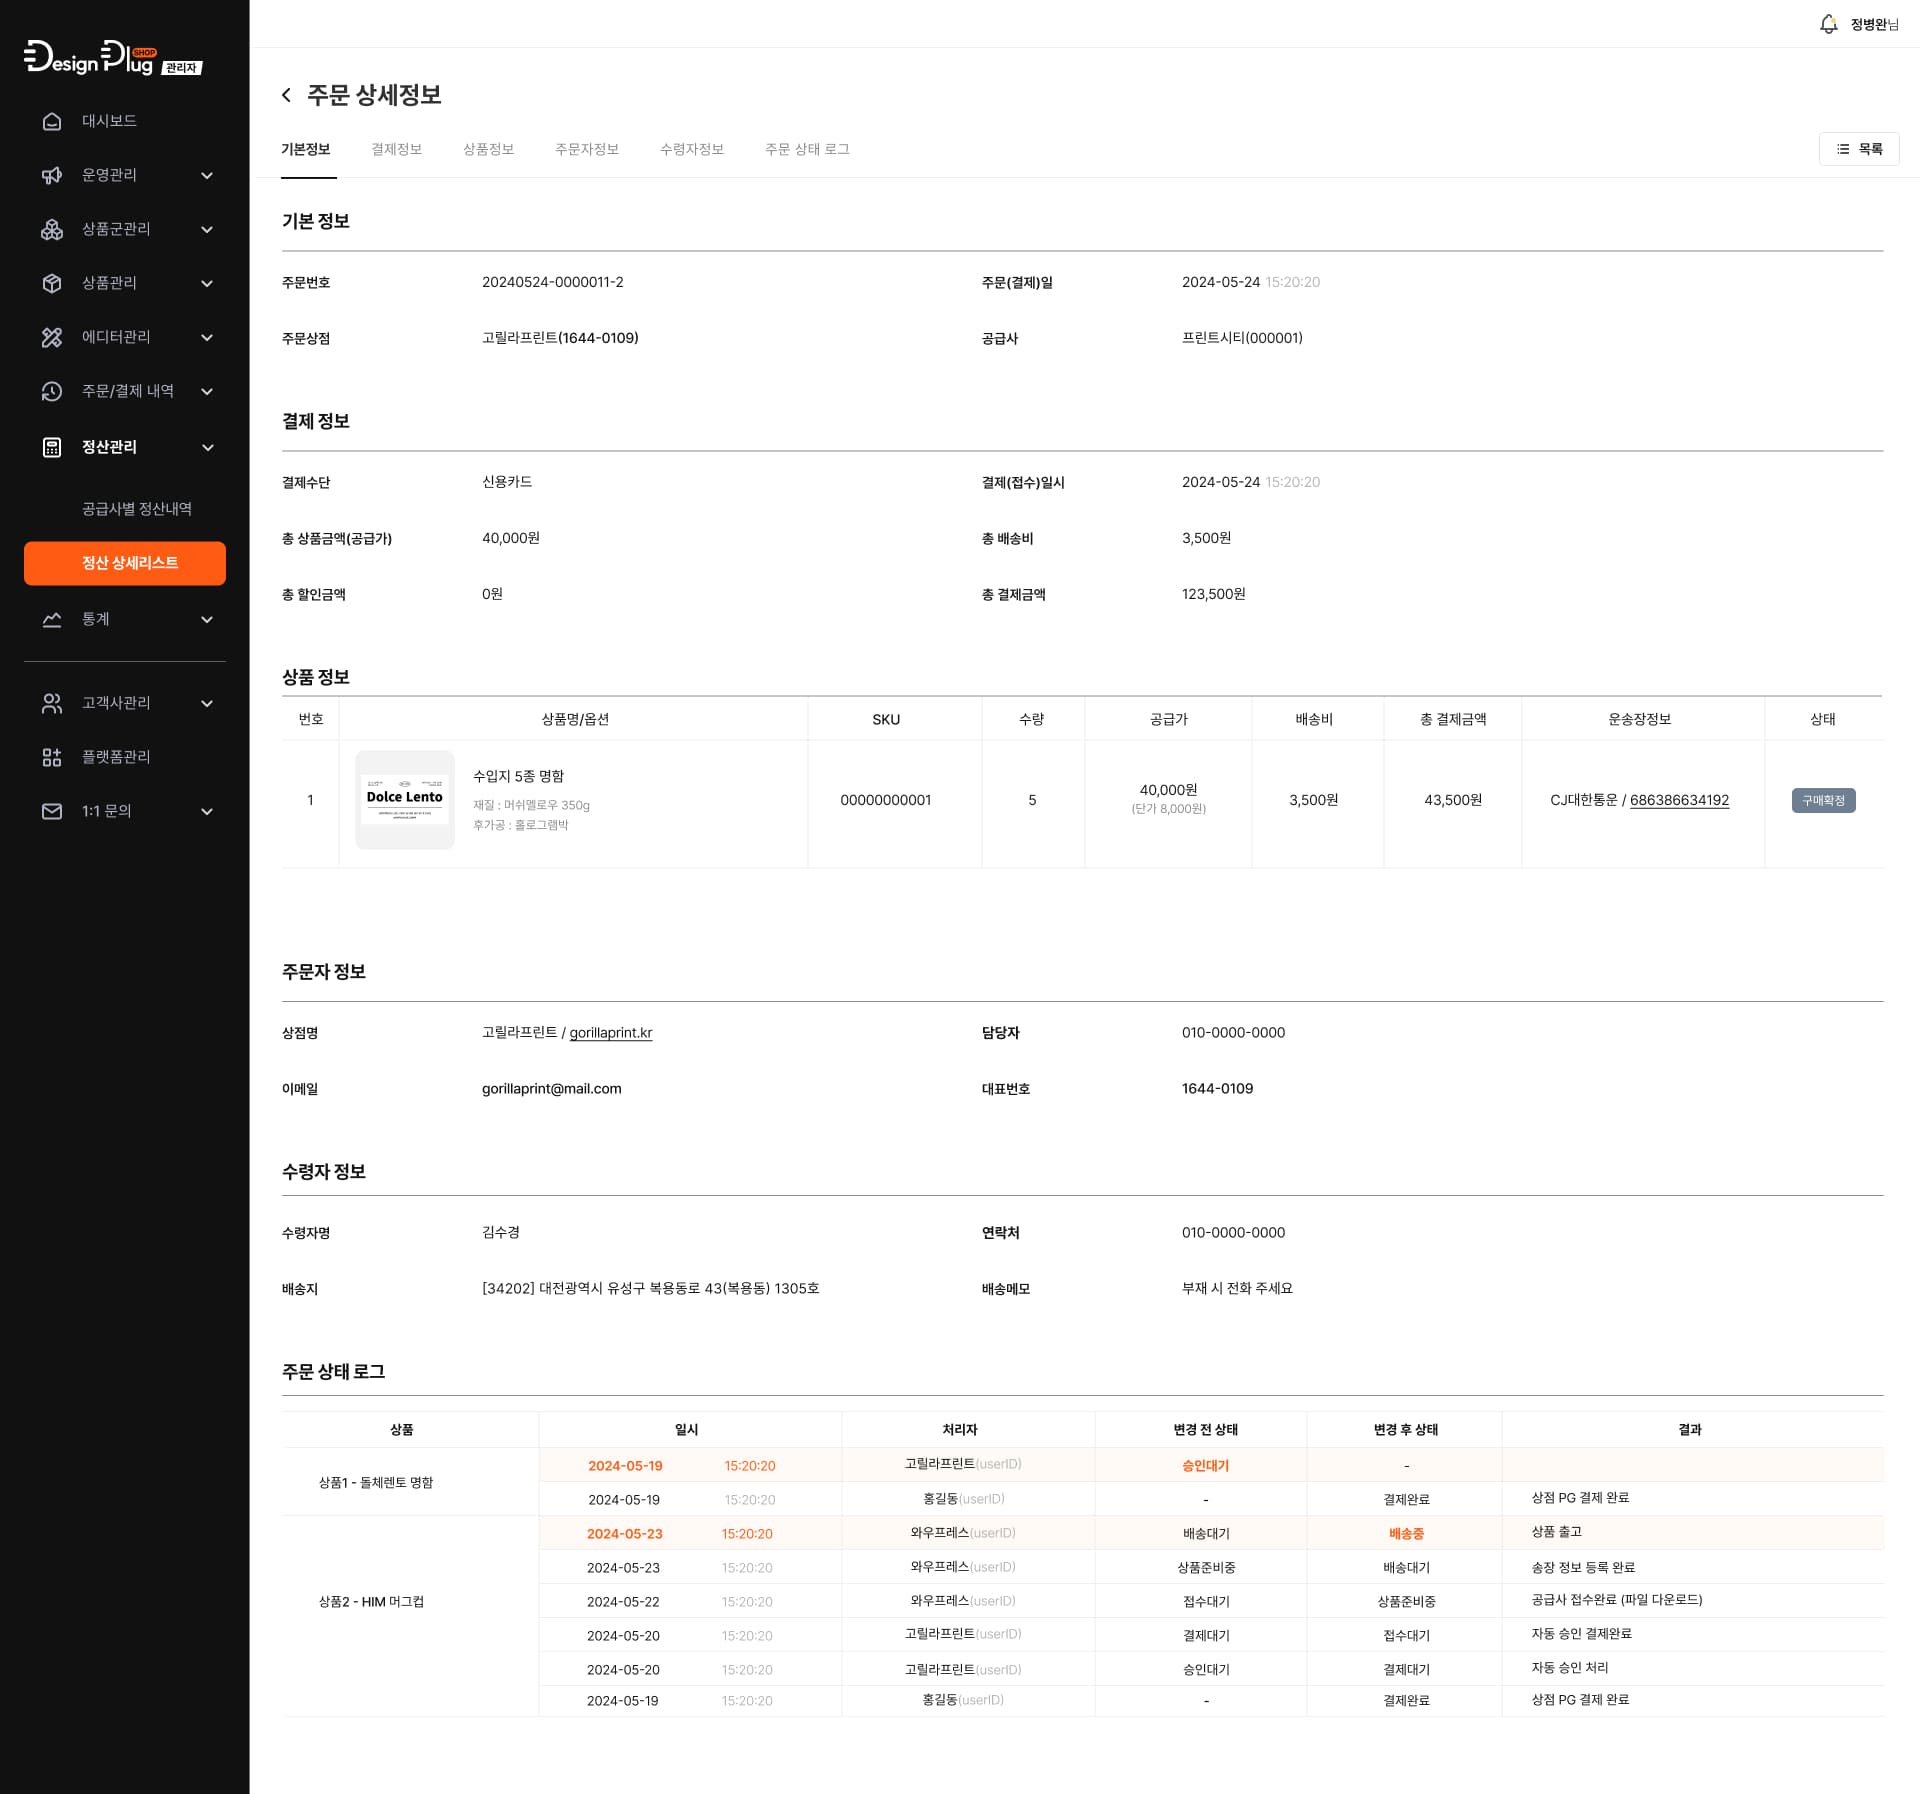1920x1794 pixels.
Task: Switch to the 결제정보 tab
Action: tap(396, 149)
